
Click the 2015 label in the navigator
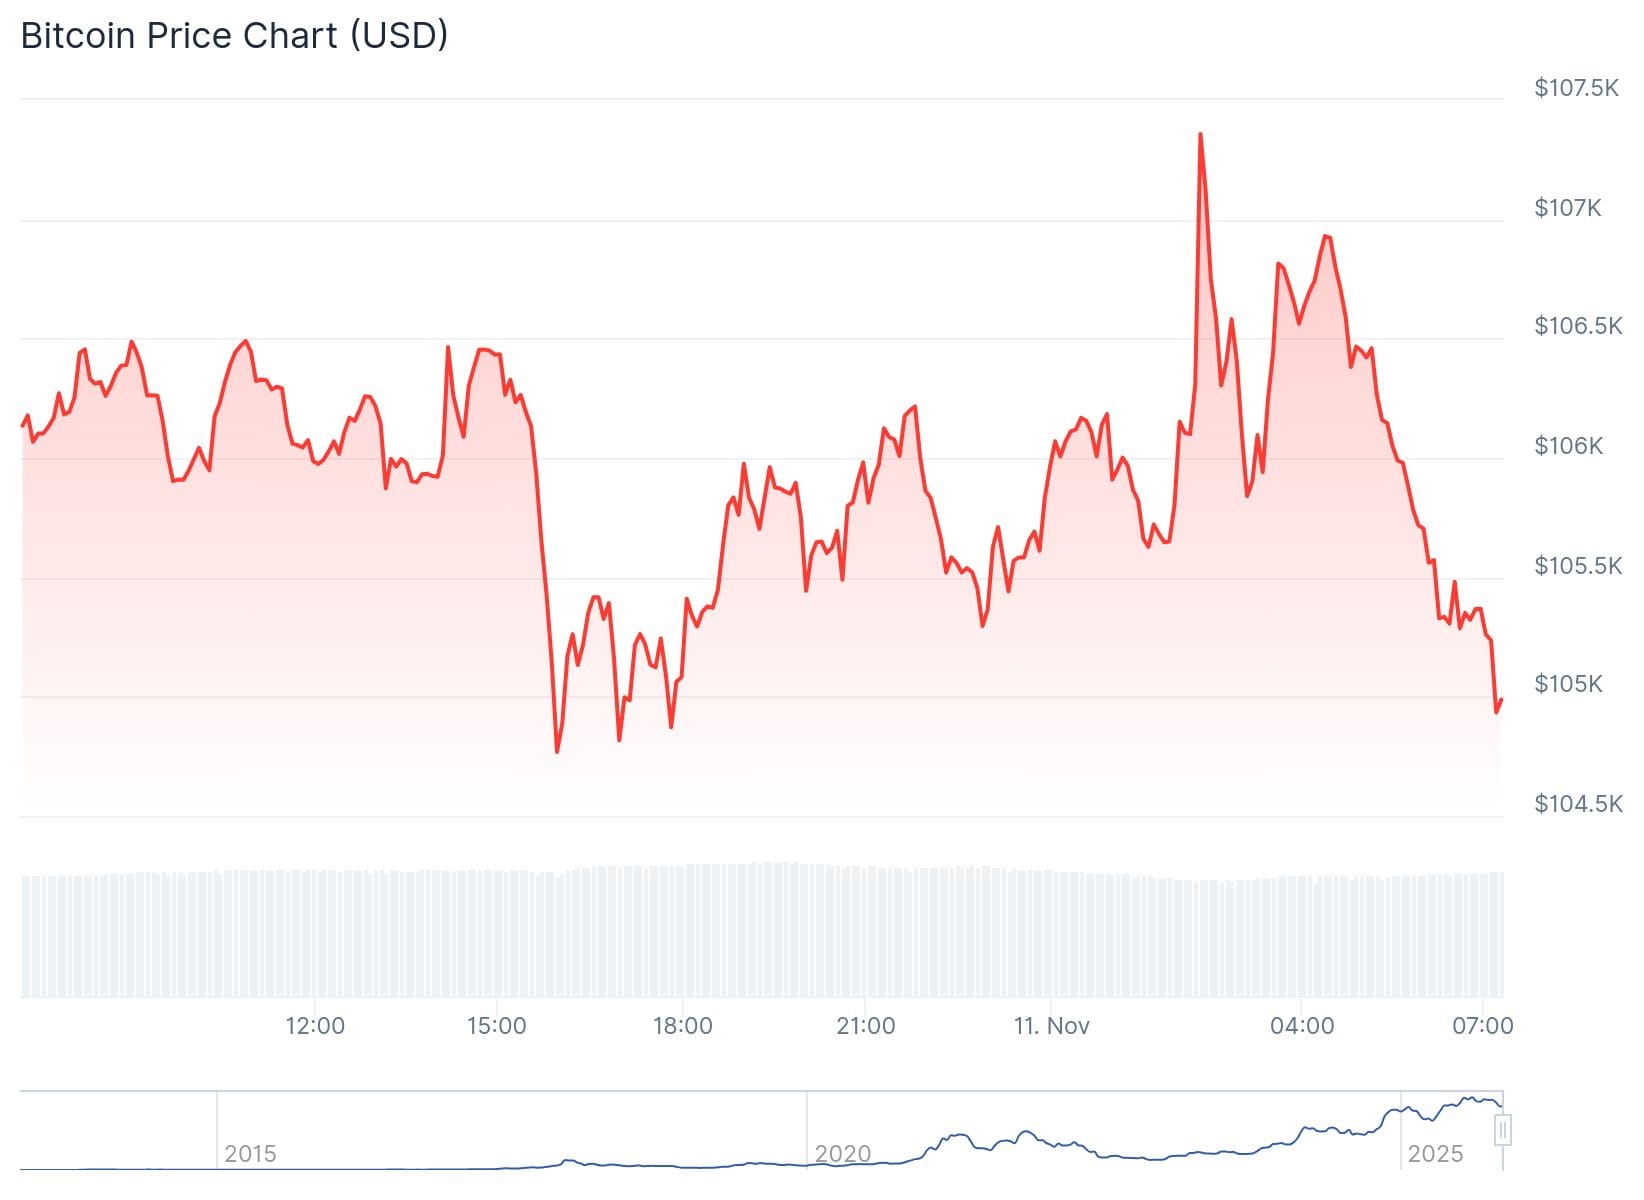coord(250,1154)
